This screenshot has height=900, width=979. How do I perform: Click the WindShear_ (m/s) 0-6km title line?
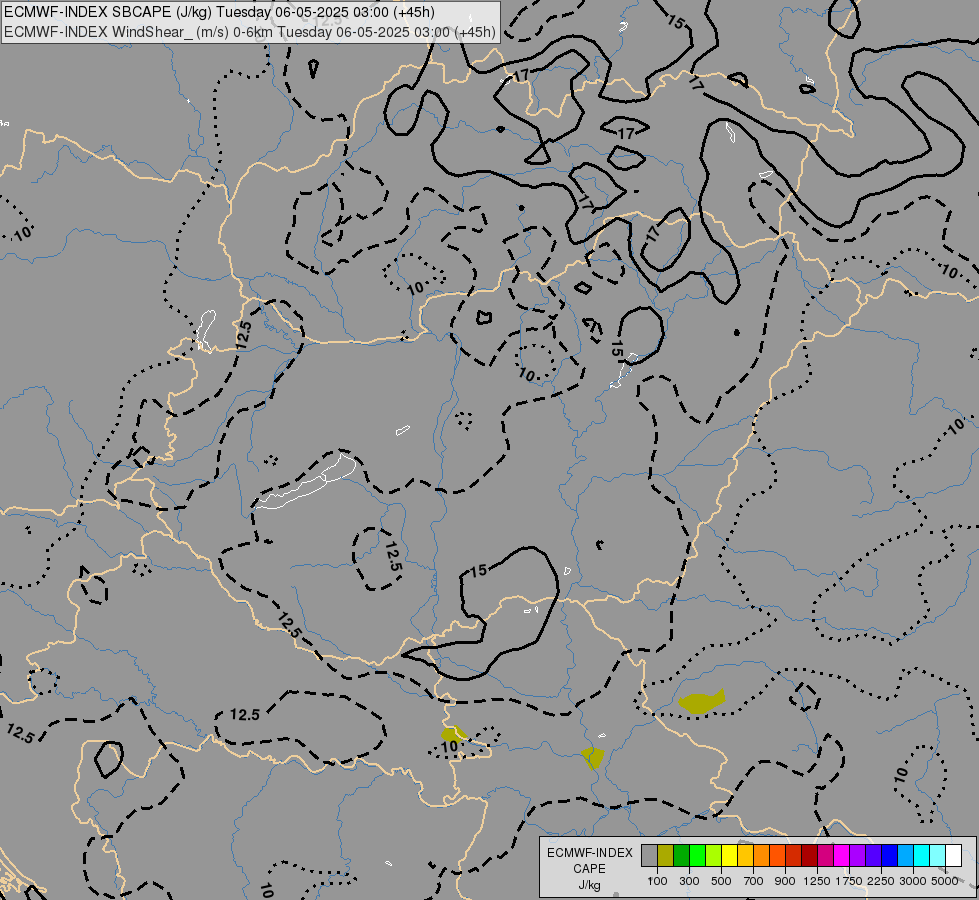pyautogui.click(x=250, y=32)
